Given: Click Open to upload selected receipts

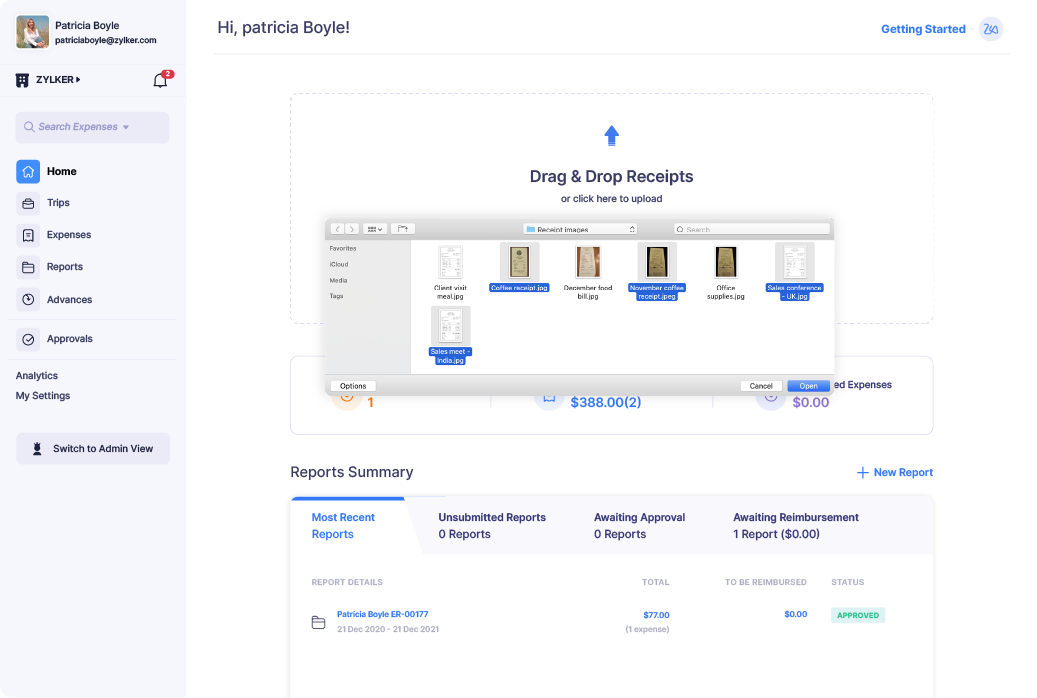Looking at the screenshot, I should (807, 385).
